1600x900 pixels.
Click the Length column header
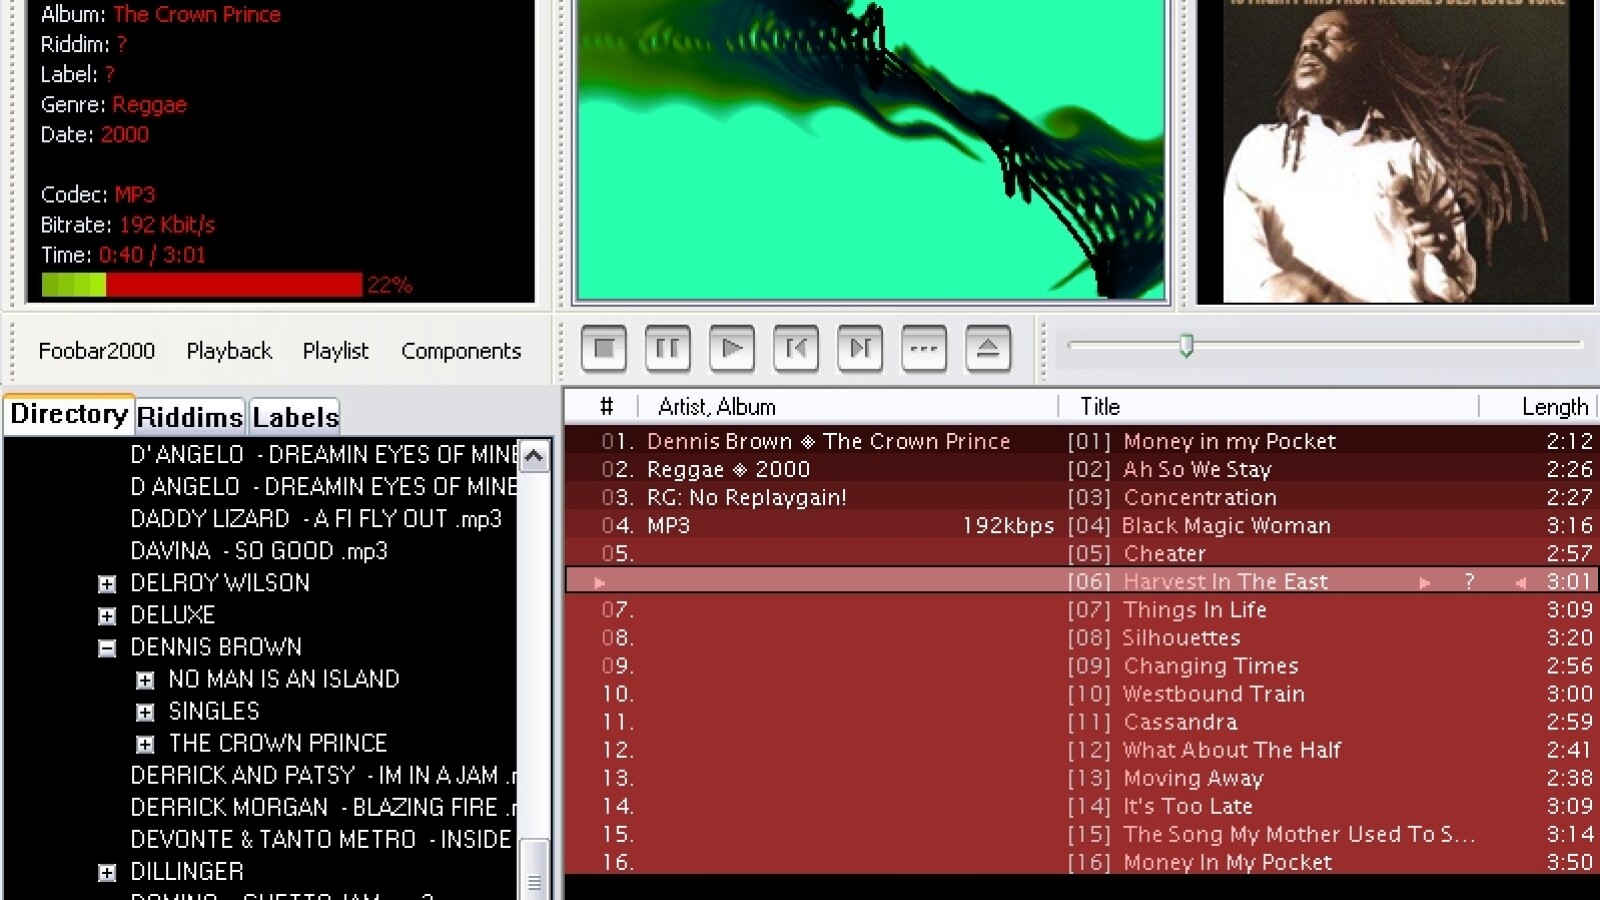click(x=1554, y=407)
